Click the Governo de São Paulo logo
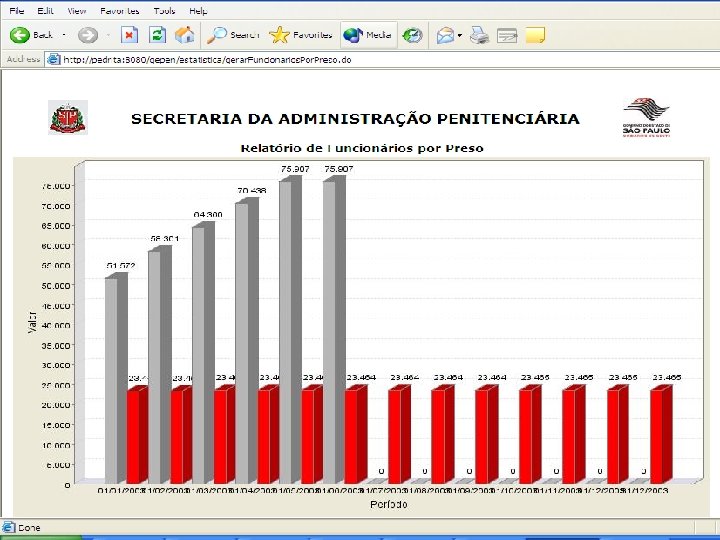Viewport: 720px width, 540px height. tap(647, 118)
